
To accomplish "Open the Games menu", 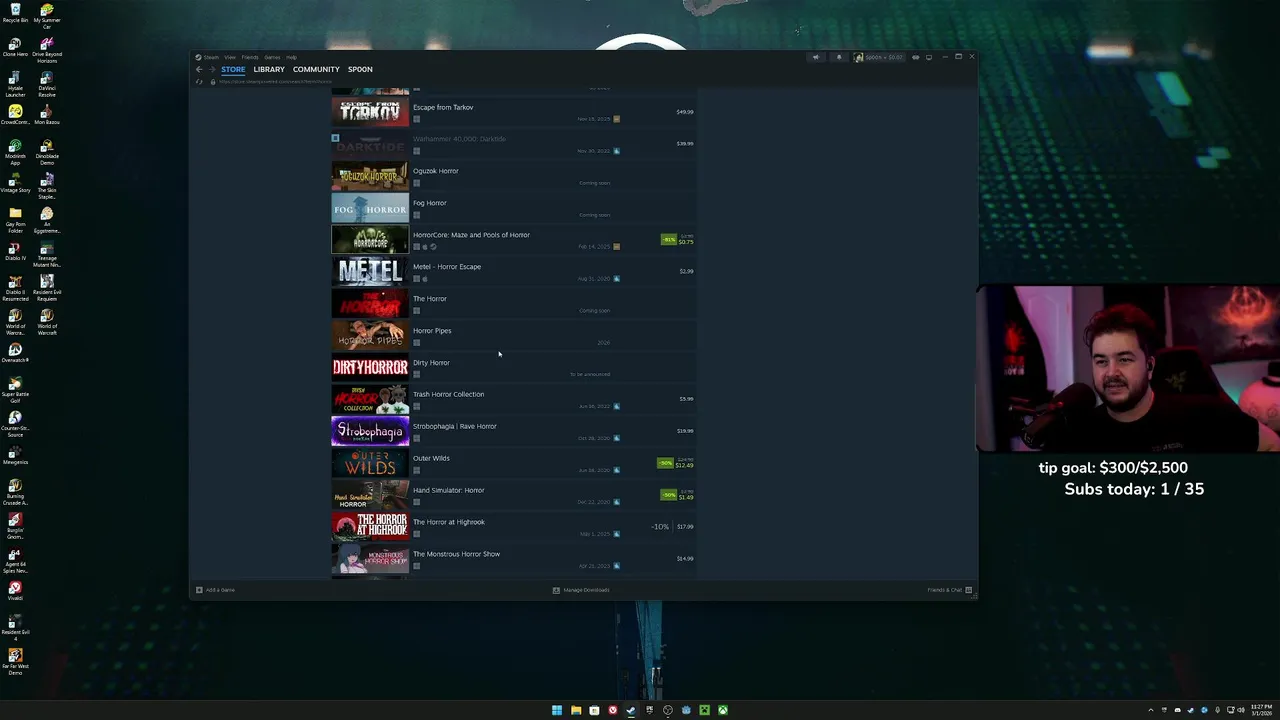I will coord(272,57).
